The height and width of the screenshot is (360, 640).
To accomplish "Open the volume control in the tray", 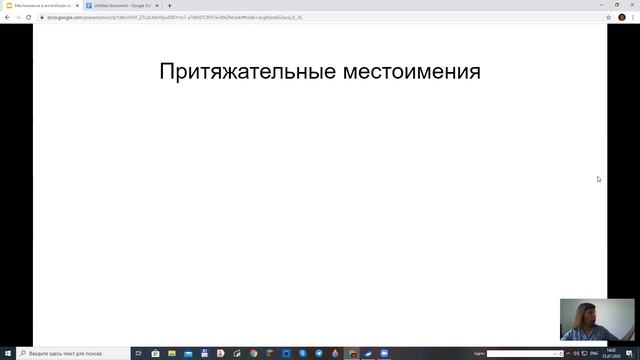I will coord(576,353).
